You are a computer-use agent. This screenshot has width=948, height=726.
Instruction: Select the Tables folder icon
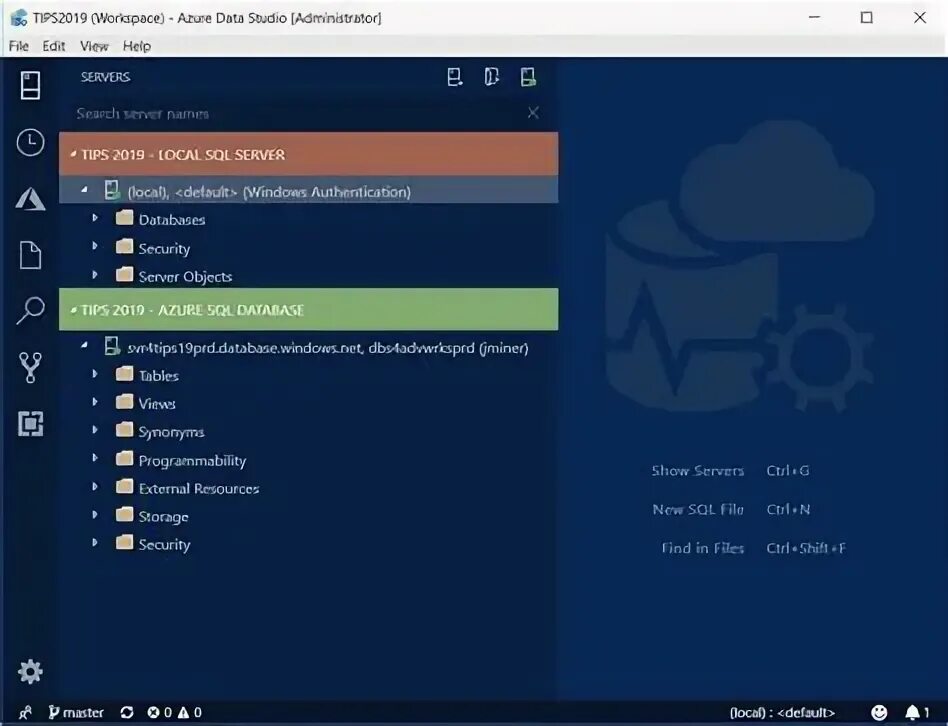click(125, 374)
